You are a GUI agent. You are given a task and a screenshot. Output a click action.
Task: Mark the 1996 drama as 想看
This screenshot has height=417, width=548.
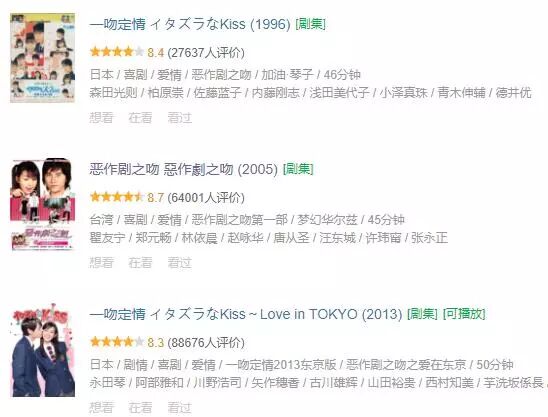[101, 117]
